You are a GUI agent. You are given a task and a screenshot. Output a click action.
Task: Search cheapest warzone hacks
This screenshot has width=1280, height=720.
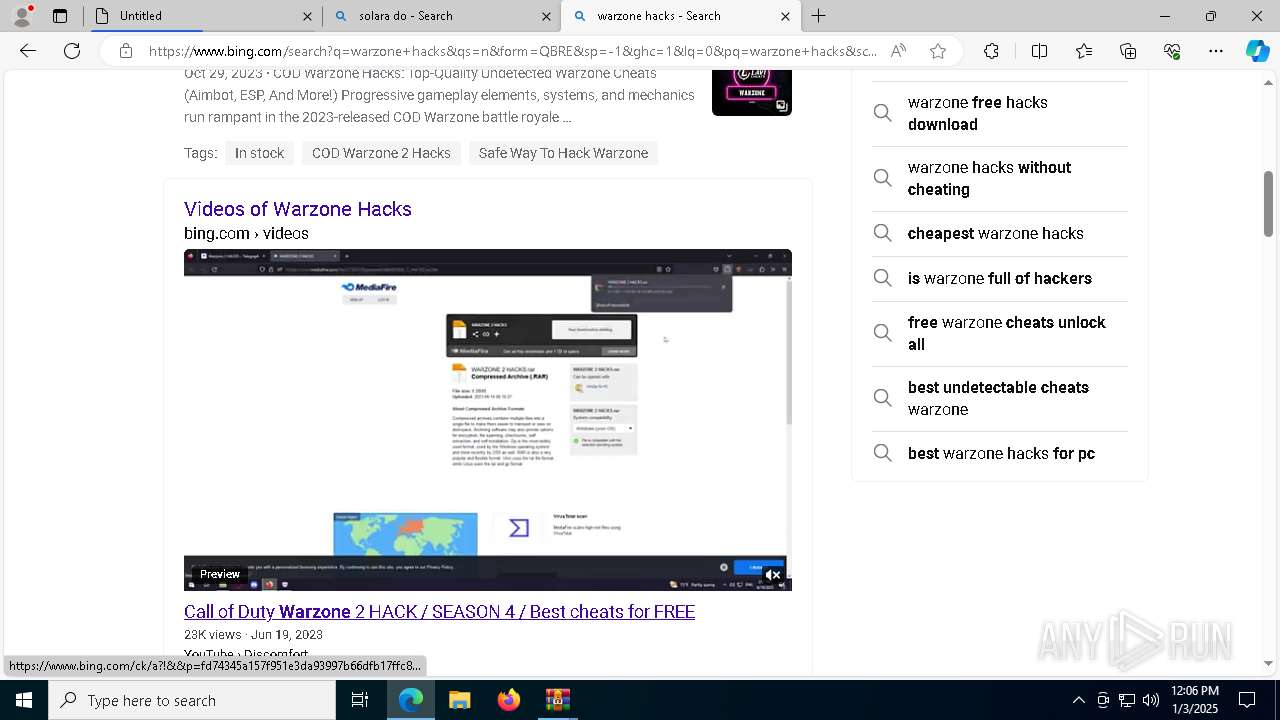pyautogui.click(x=1000, y=233)
